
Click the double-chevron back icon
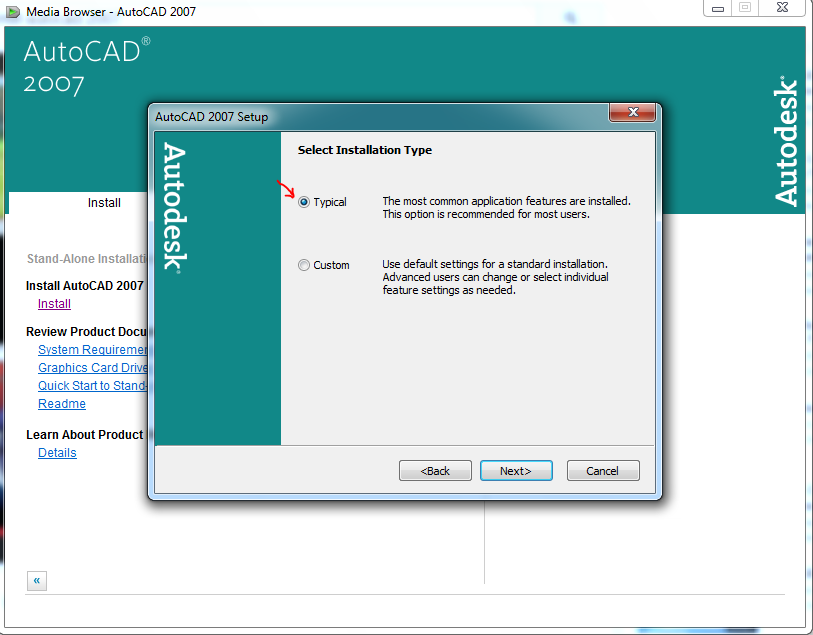coord(37,581)
